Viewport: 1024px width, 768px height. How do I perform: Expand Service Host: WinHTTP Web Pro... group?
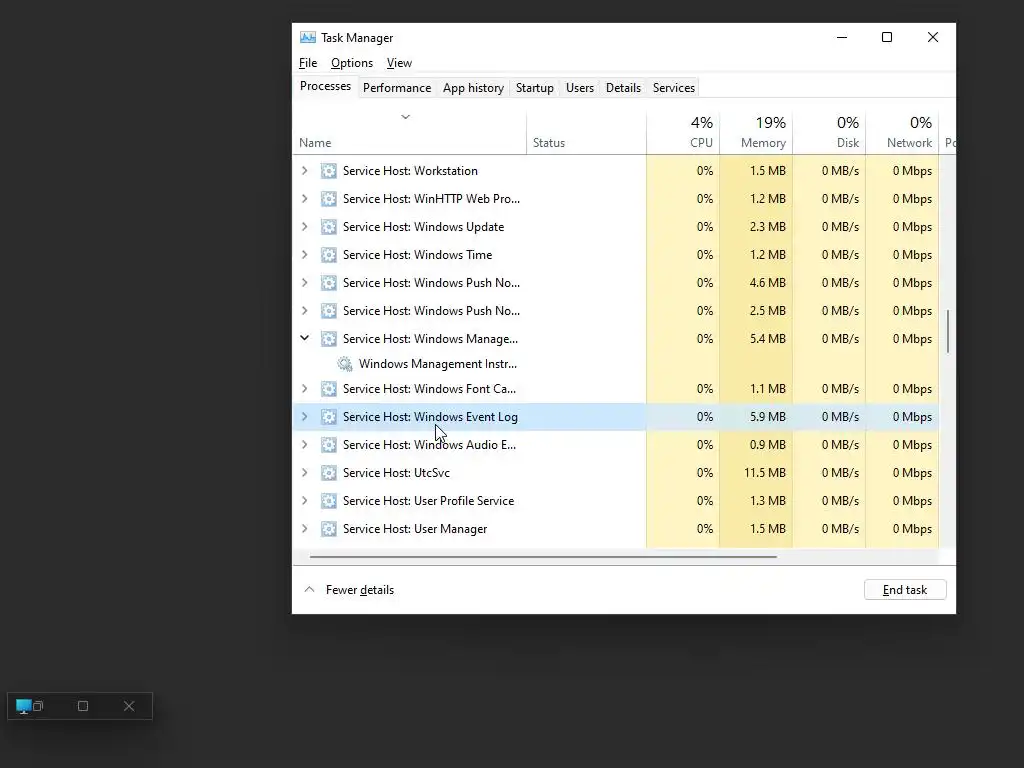(x=304, y=199)
